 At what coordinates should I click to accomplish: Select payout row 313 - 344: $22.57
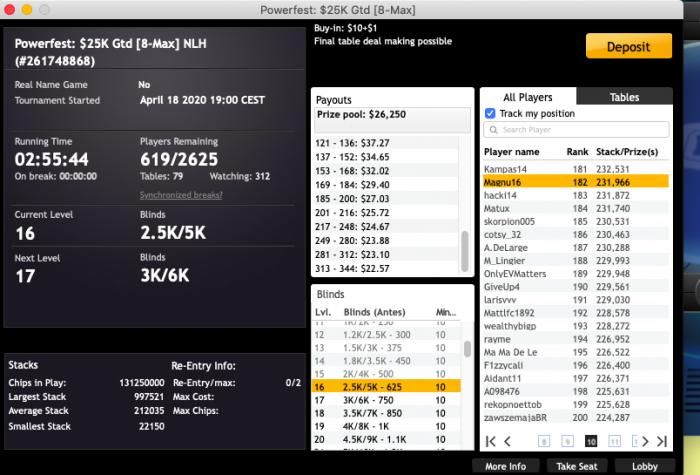click(386, 268)
